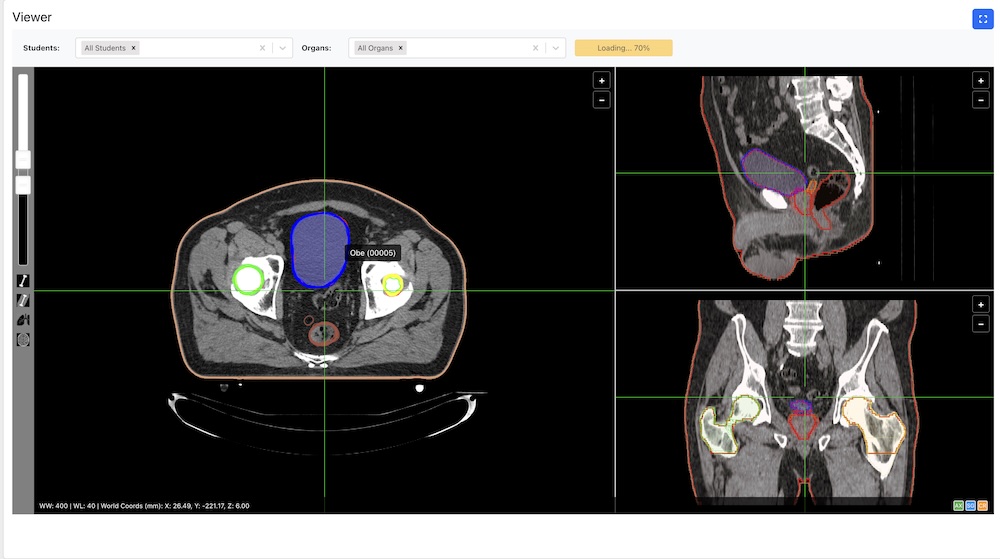Click the black lower part of slider track
Screen dimensions: 1000x559
[23, 229]
